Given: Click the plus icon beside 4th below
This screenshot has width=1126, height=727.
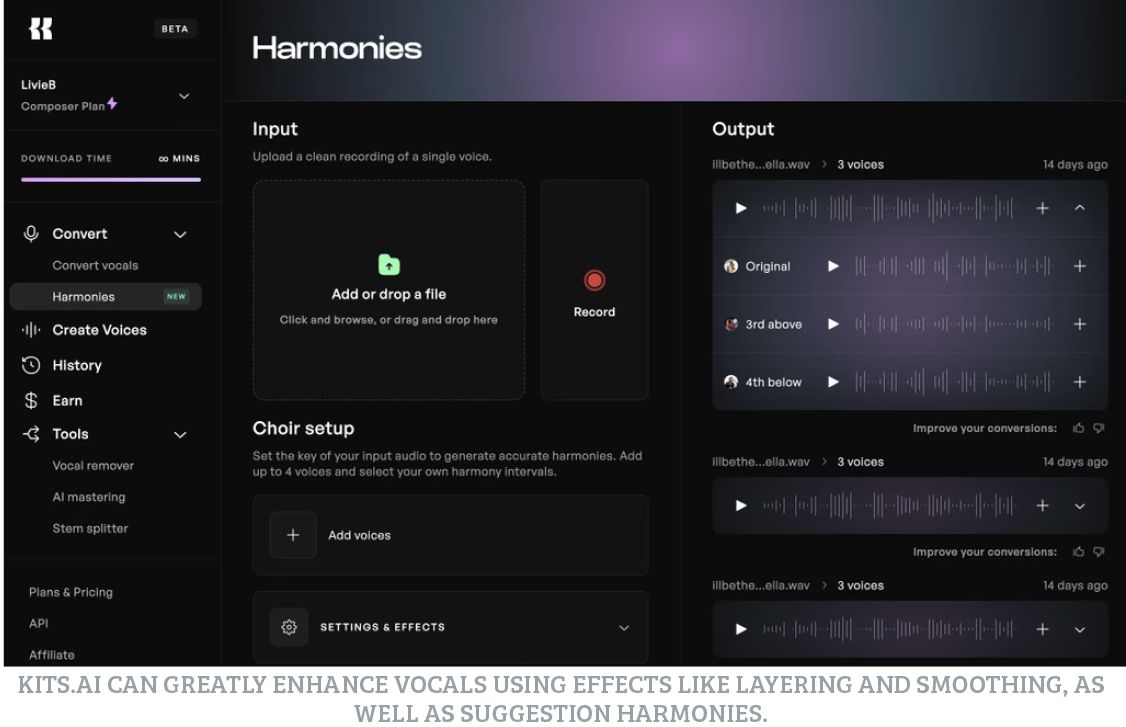Looking at the screenshot, I should pos(1079,382).
